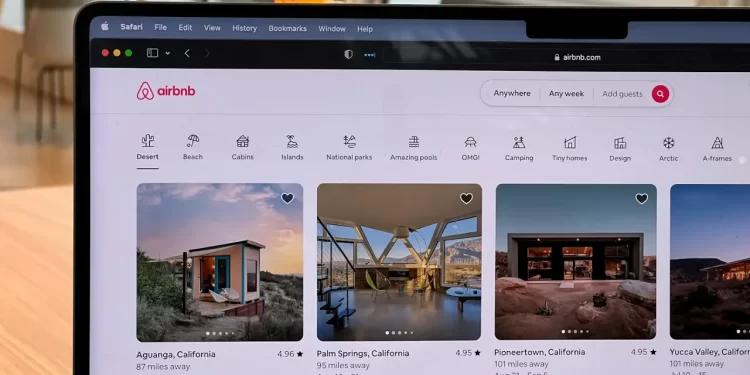Image resolution: width=750 pixels, height=375 pixels.
Task: Open the Palm Springs interior photo
Action: [x=399, y=262]
